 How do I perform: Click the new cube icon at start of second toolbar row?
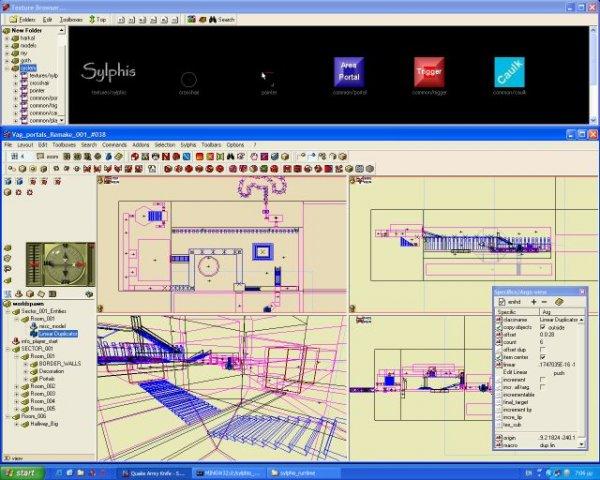(x=12, y=168)
